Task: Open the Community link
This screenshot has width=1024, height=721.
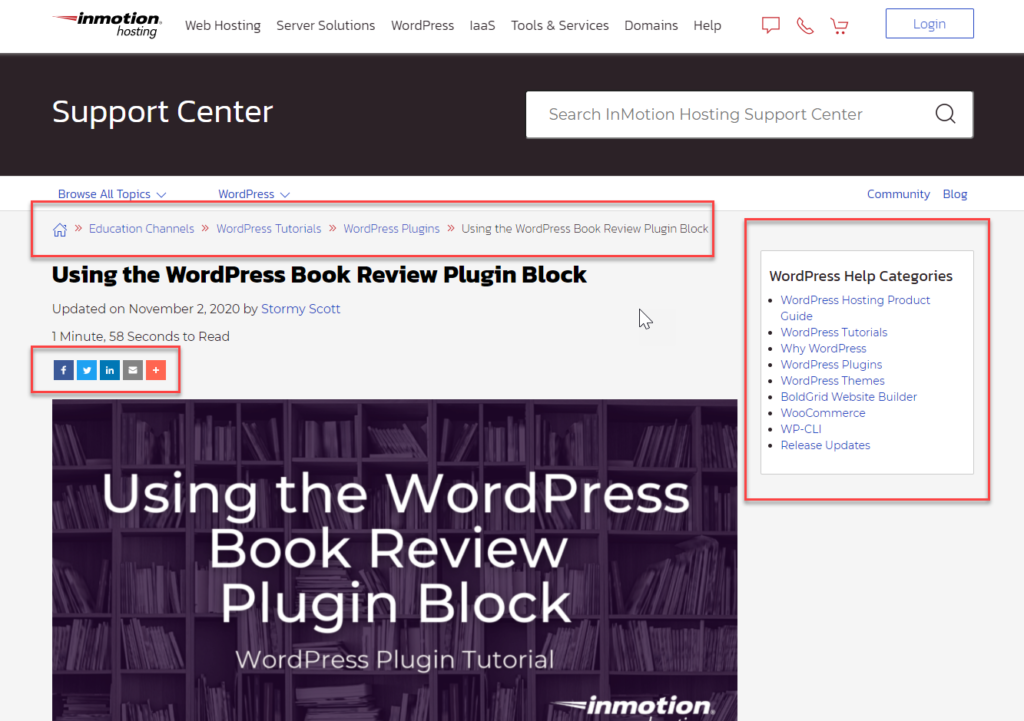Action: (x=898, y=194)
